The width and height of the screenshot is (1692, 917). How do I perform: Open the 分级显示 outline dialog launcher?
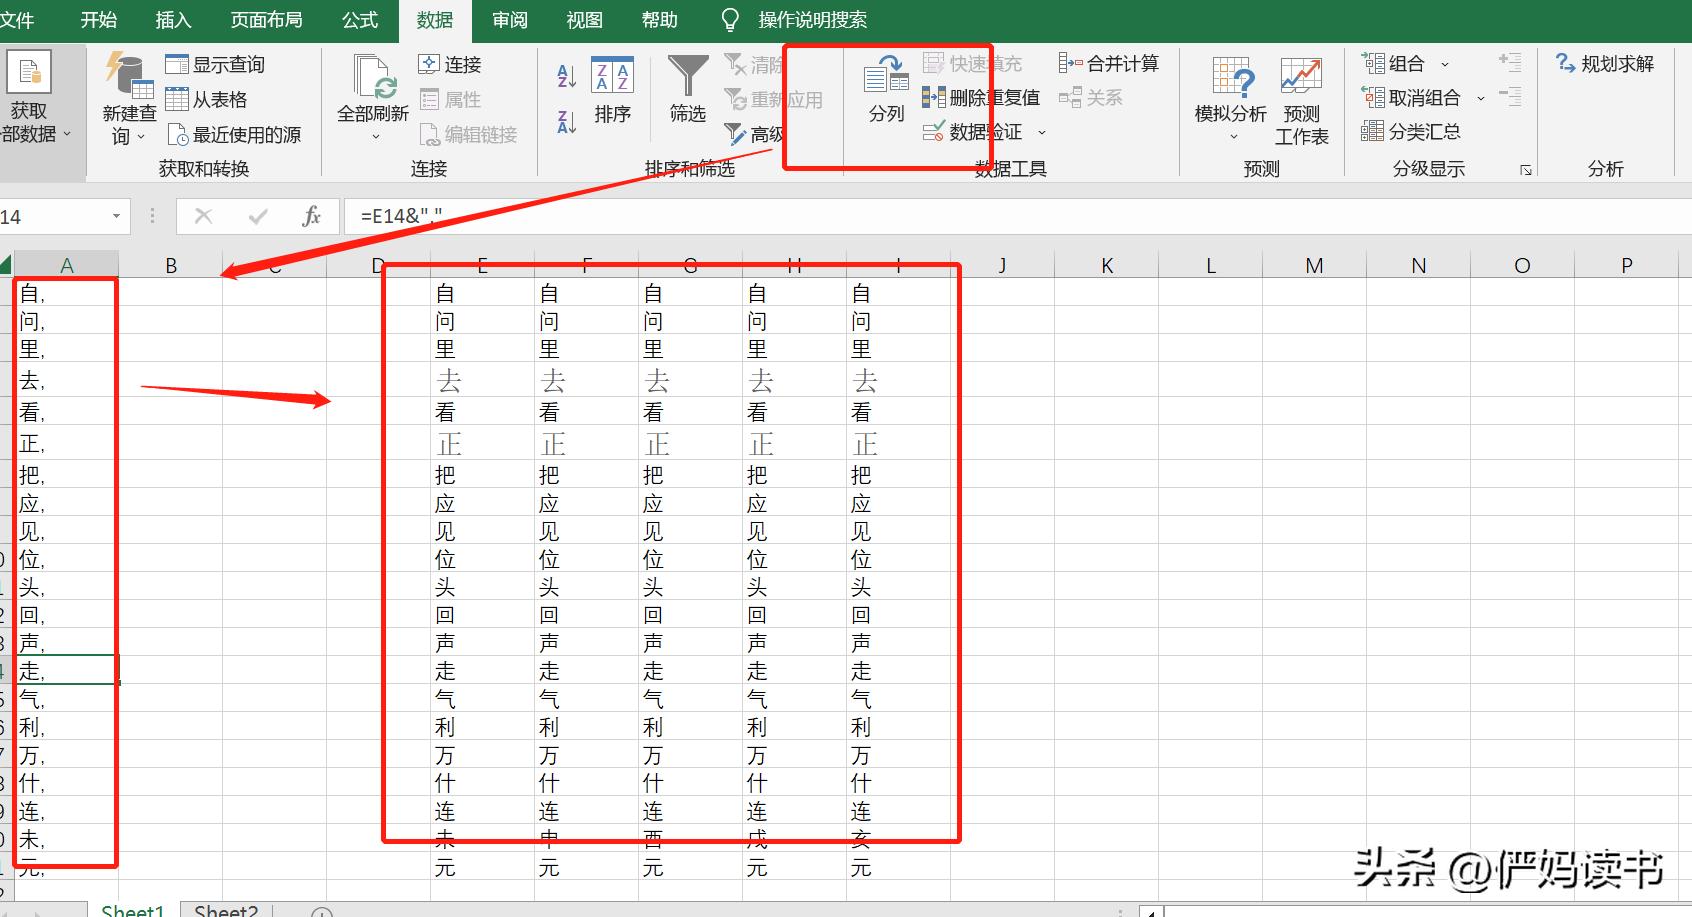pyautogui.click(x=1526, y=170)
